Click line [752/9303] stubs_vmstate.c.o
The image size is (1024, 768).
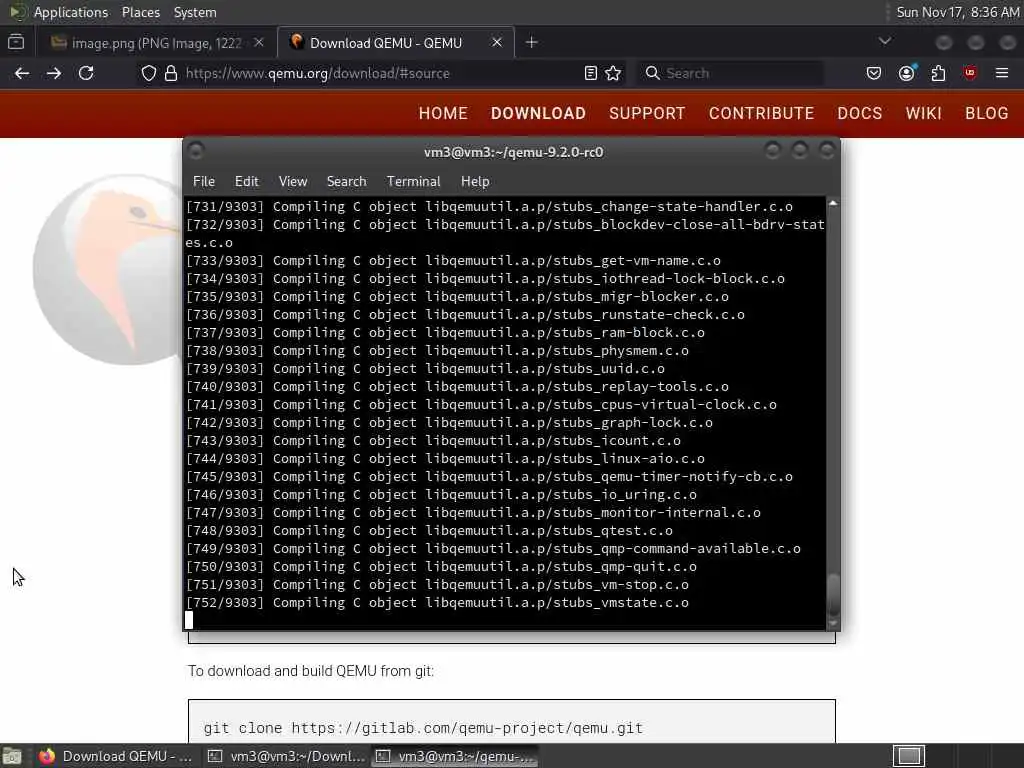click(x=437, y=603)
